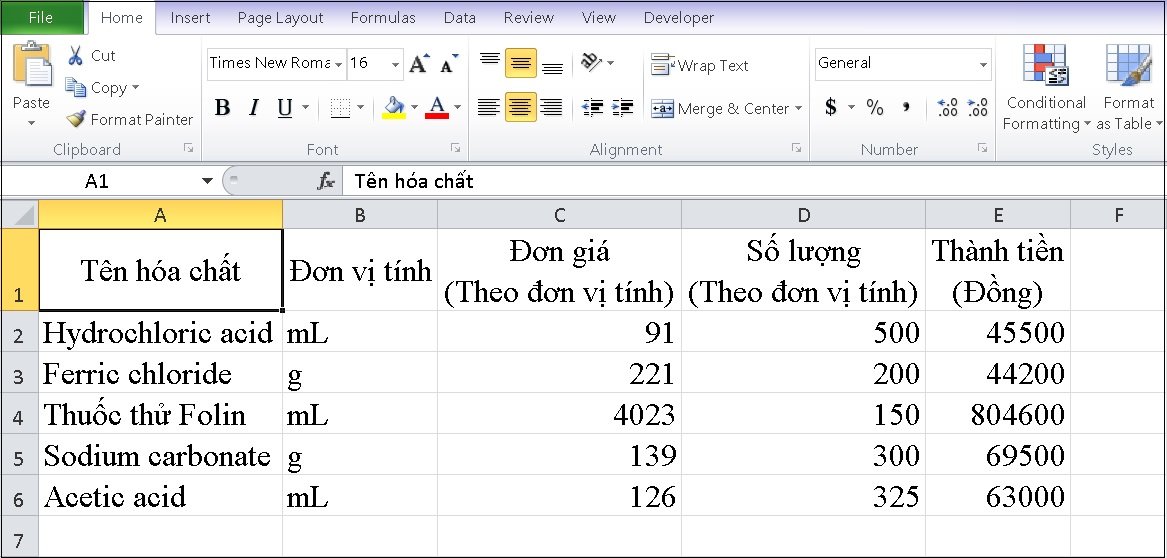
Task: Click the formula bar text field
Action: tap(752, 181)
